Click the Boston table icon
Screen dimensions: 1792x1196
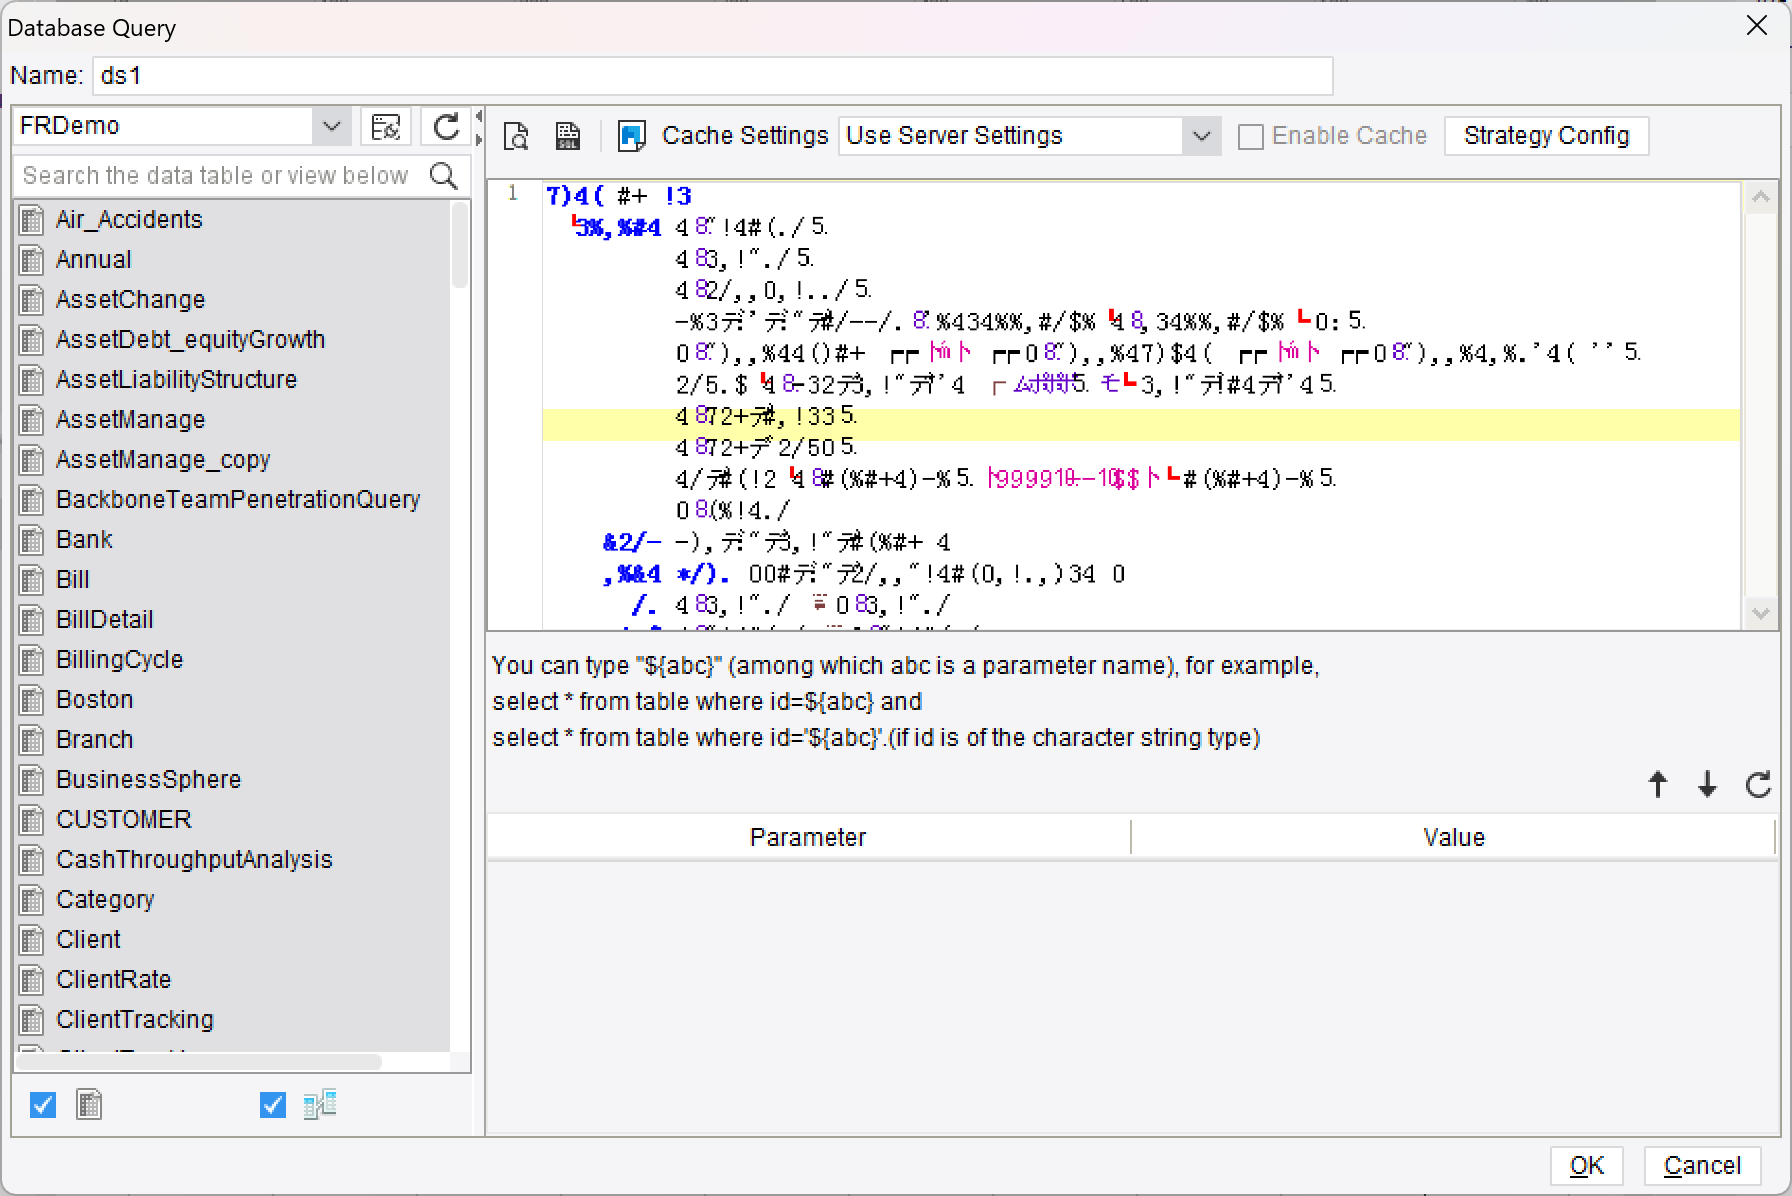[32, 700]
